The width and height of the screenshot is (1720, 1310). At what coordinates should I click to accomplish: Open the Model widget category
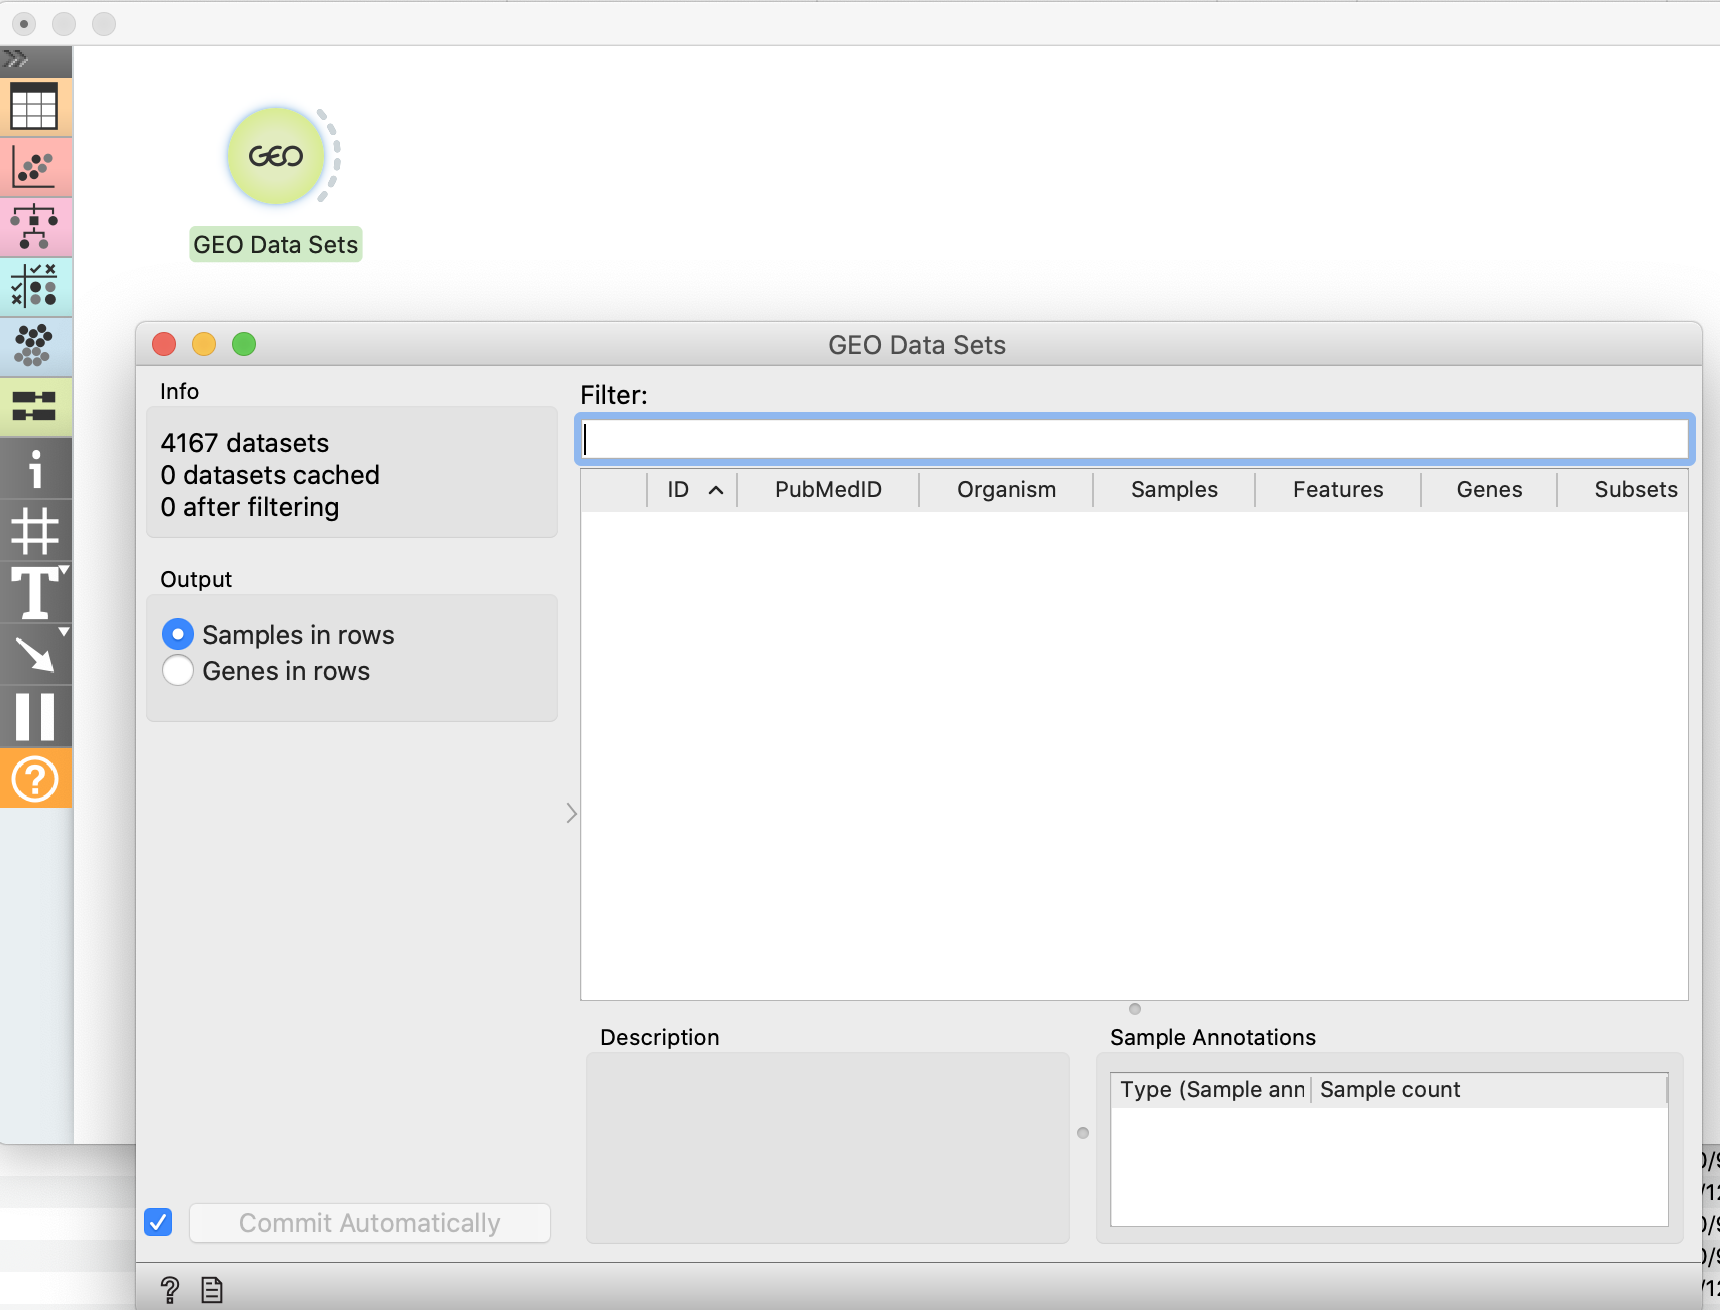click(x=36, y=227)
